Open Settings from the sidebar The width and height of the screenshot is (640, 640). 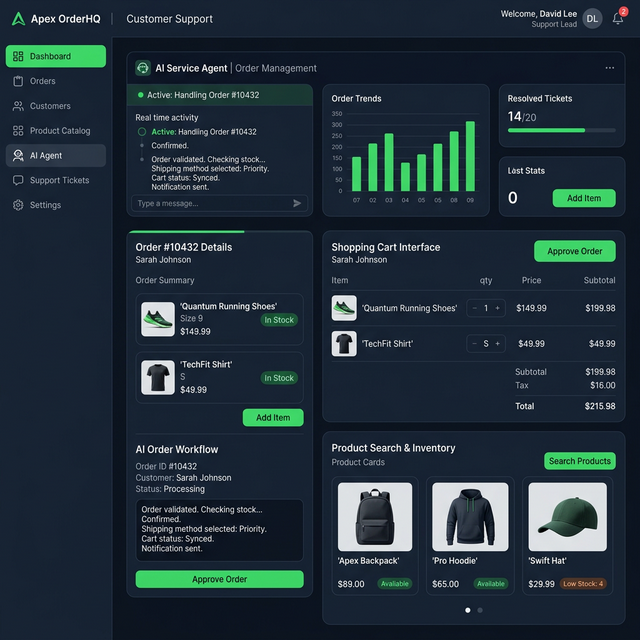point(56,205)
